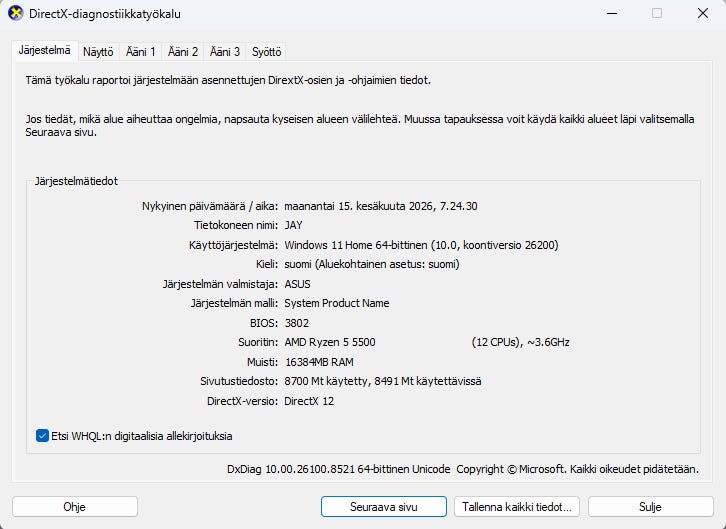Click the computer name value JAY
The image size is (726, 529).
click(x=293, y=225)
